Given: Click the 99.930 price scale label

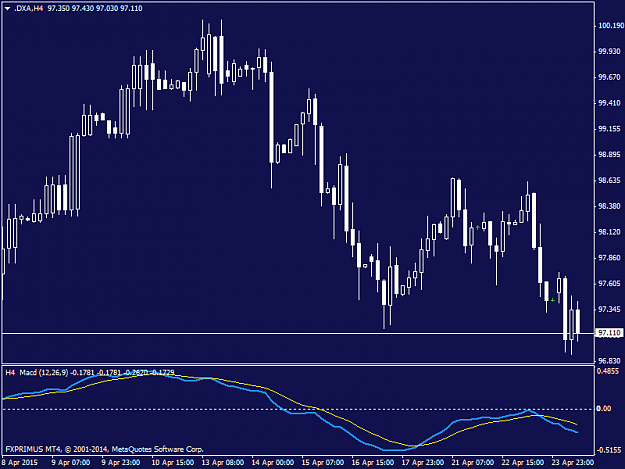Looking at the screenshot, I should click(609, 51).
